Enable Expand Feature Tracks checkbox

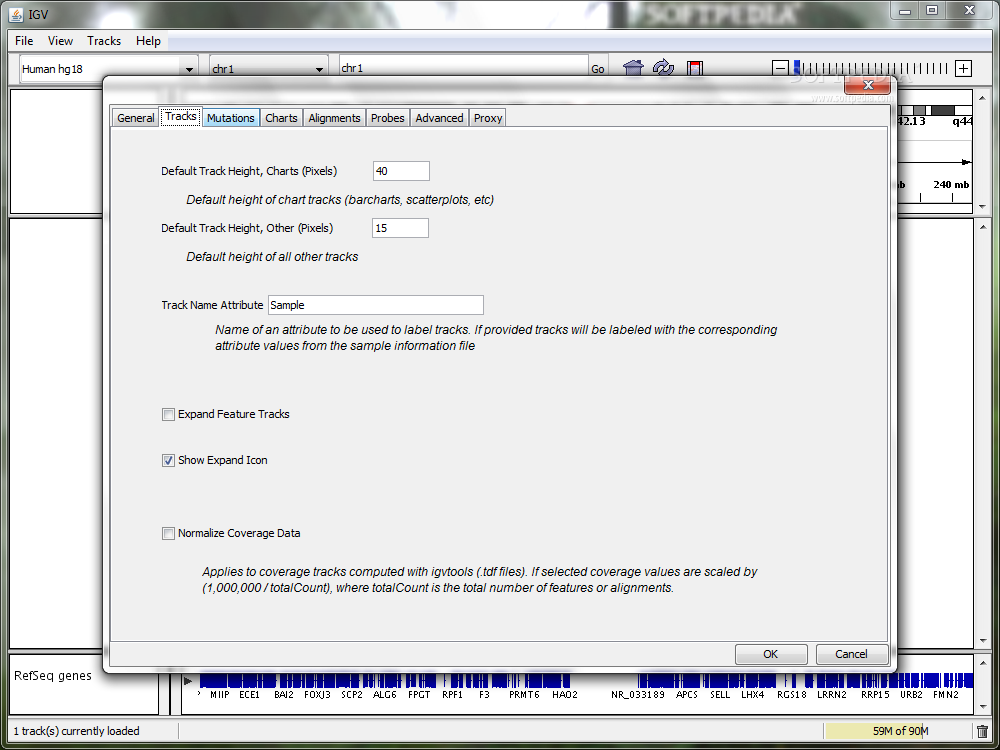[x=168, y=415]
